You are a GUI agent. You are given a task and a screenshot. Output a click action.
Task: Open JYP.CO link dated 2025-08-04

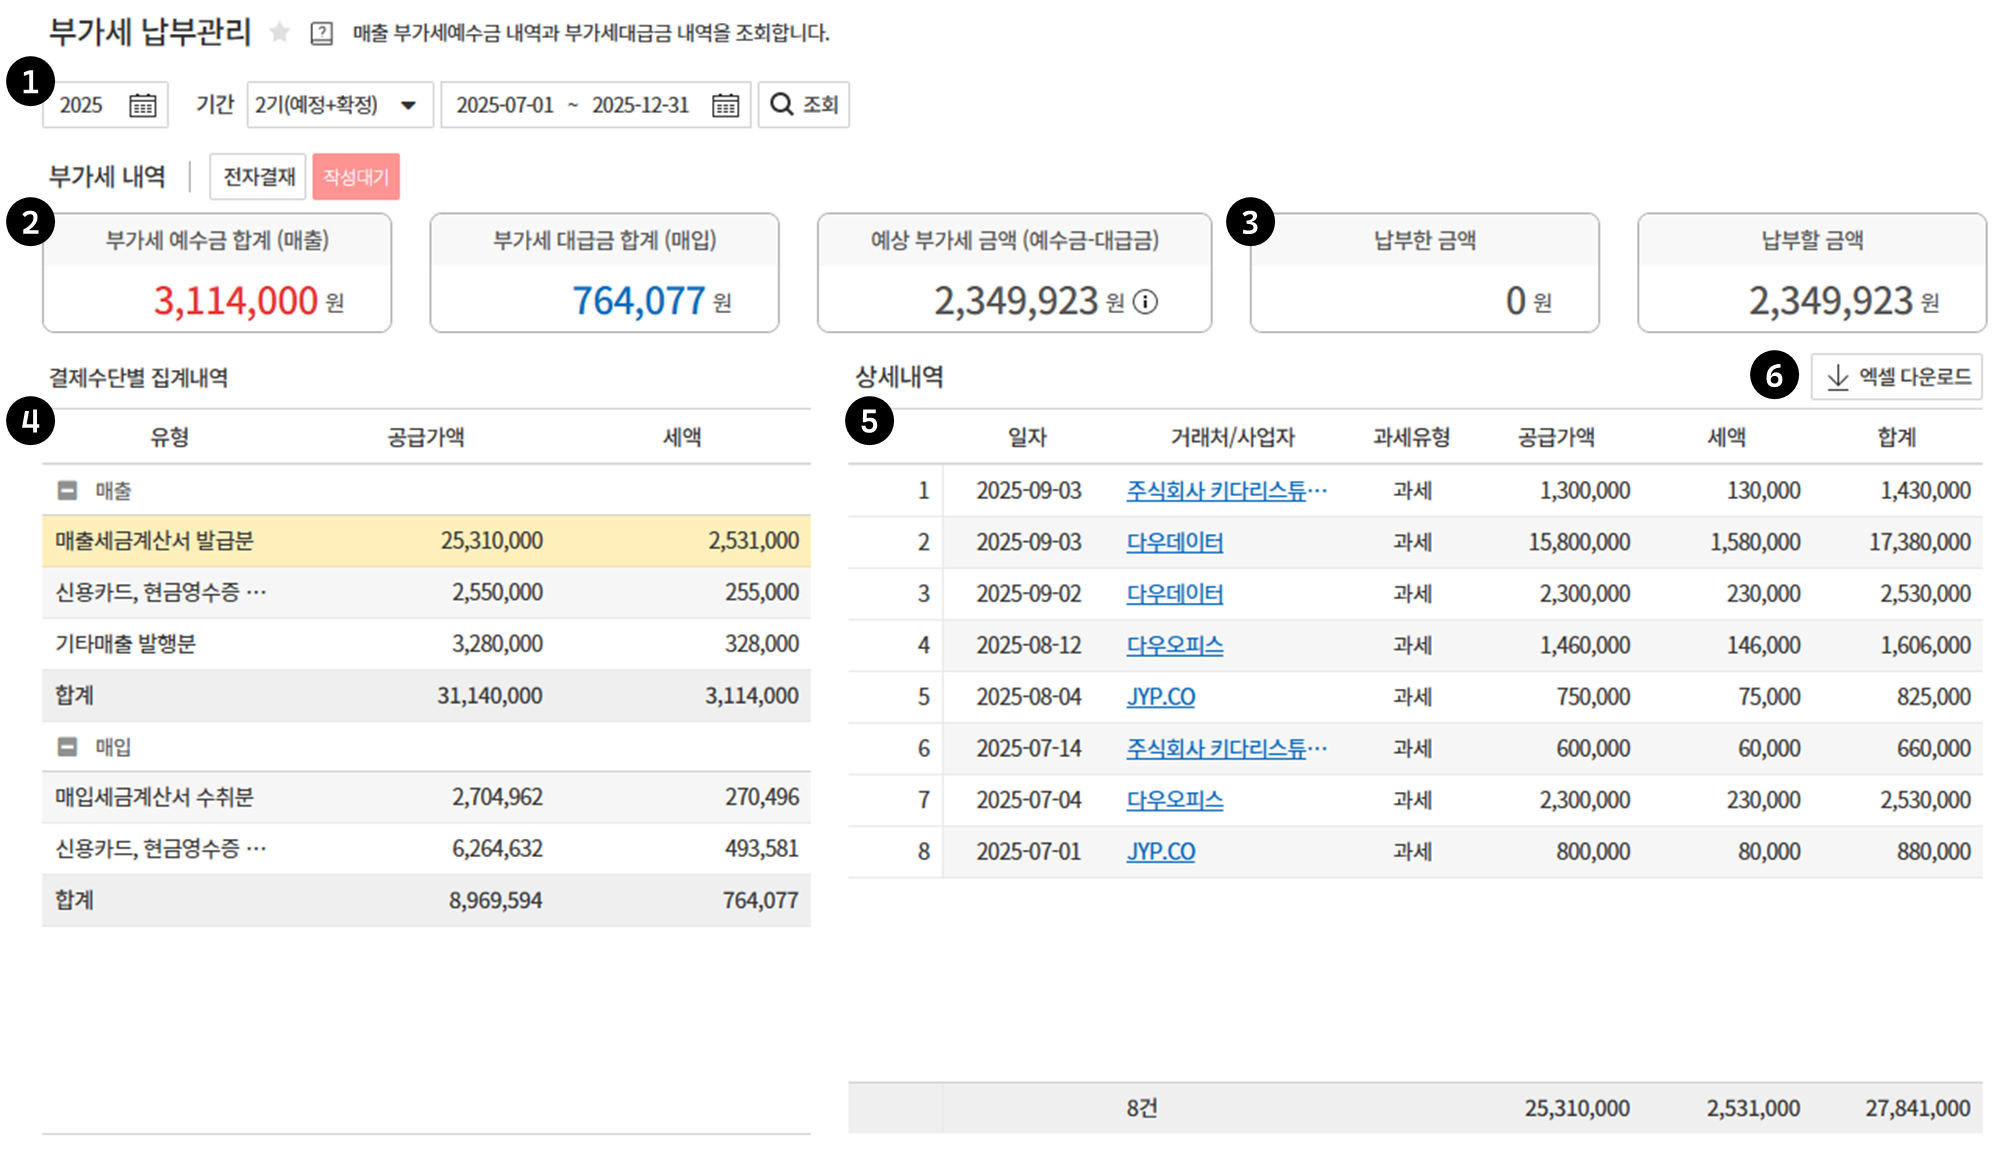[1160, 697]
